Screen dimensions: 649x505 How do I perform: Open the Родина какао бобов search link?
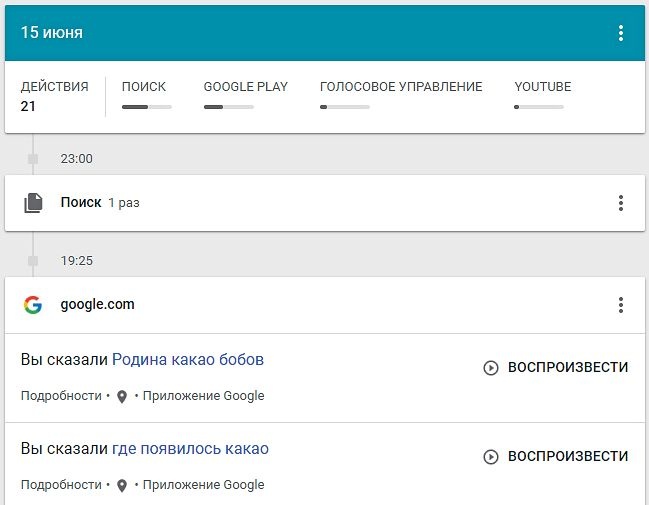click(187, 359)
